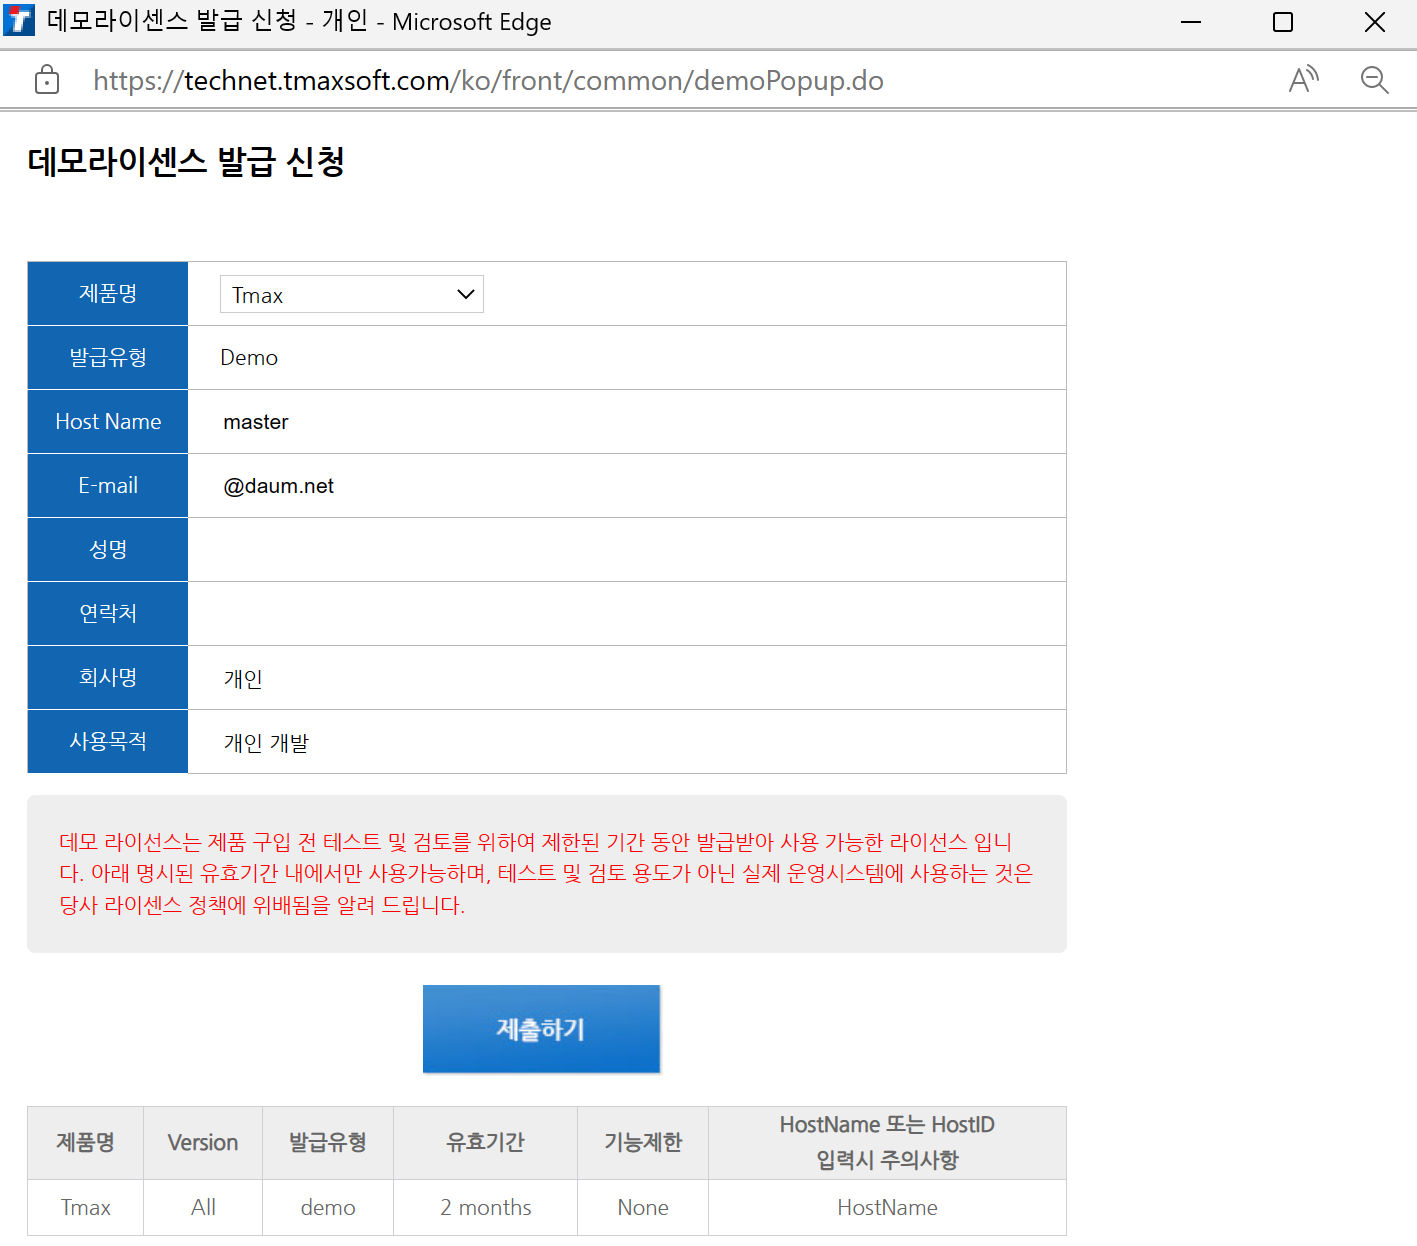Click the None cell in bottom table
Image resolution: width=1417 pixels, height=1246 pixels.
pyautogui.click(x=643, y=1208)
